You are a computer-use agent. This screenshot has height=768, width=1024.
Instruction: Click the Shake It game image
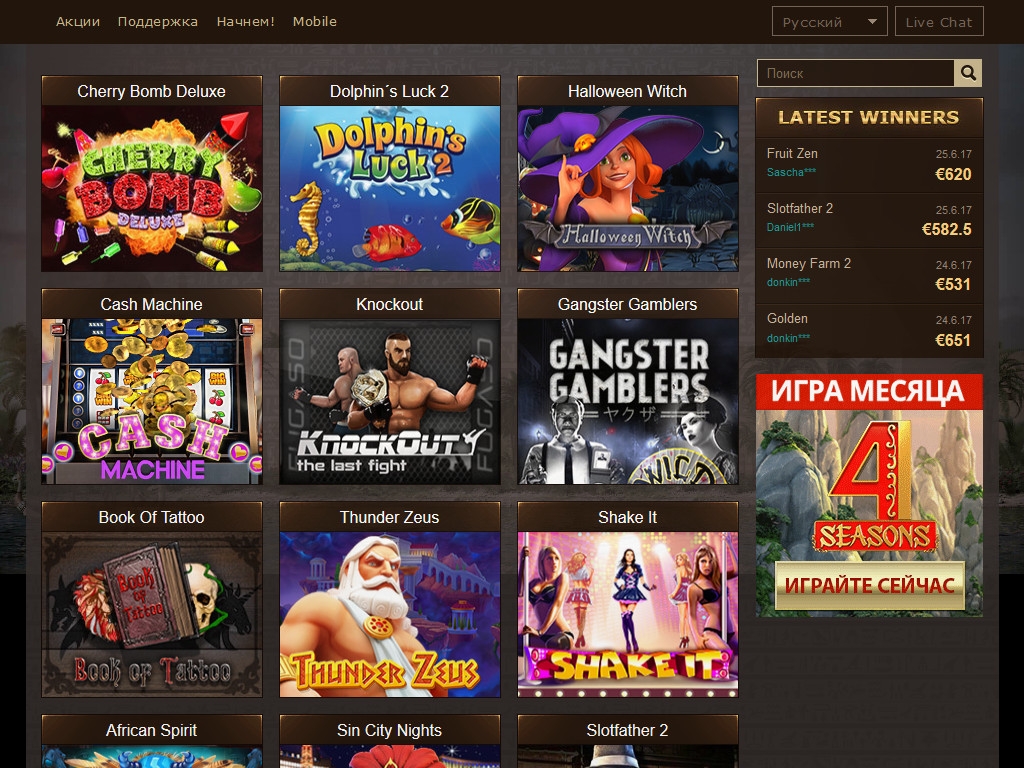coord(628,614)
